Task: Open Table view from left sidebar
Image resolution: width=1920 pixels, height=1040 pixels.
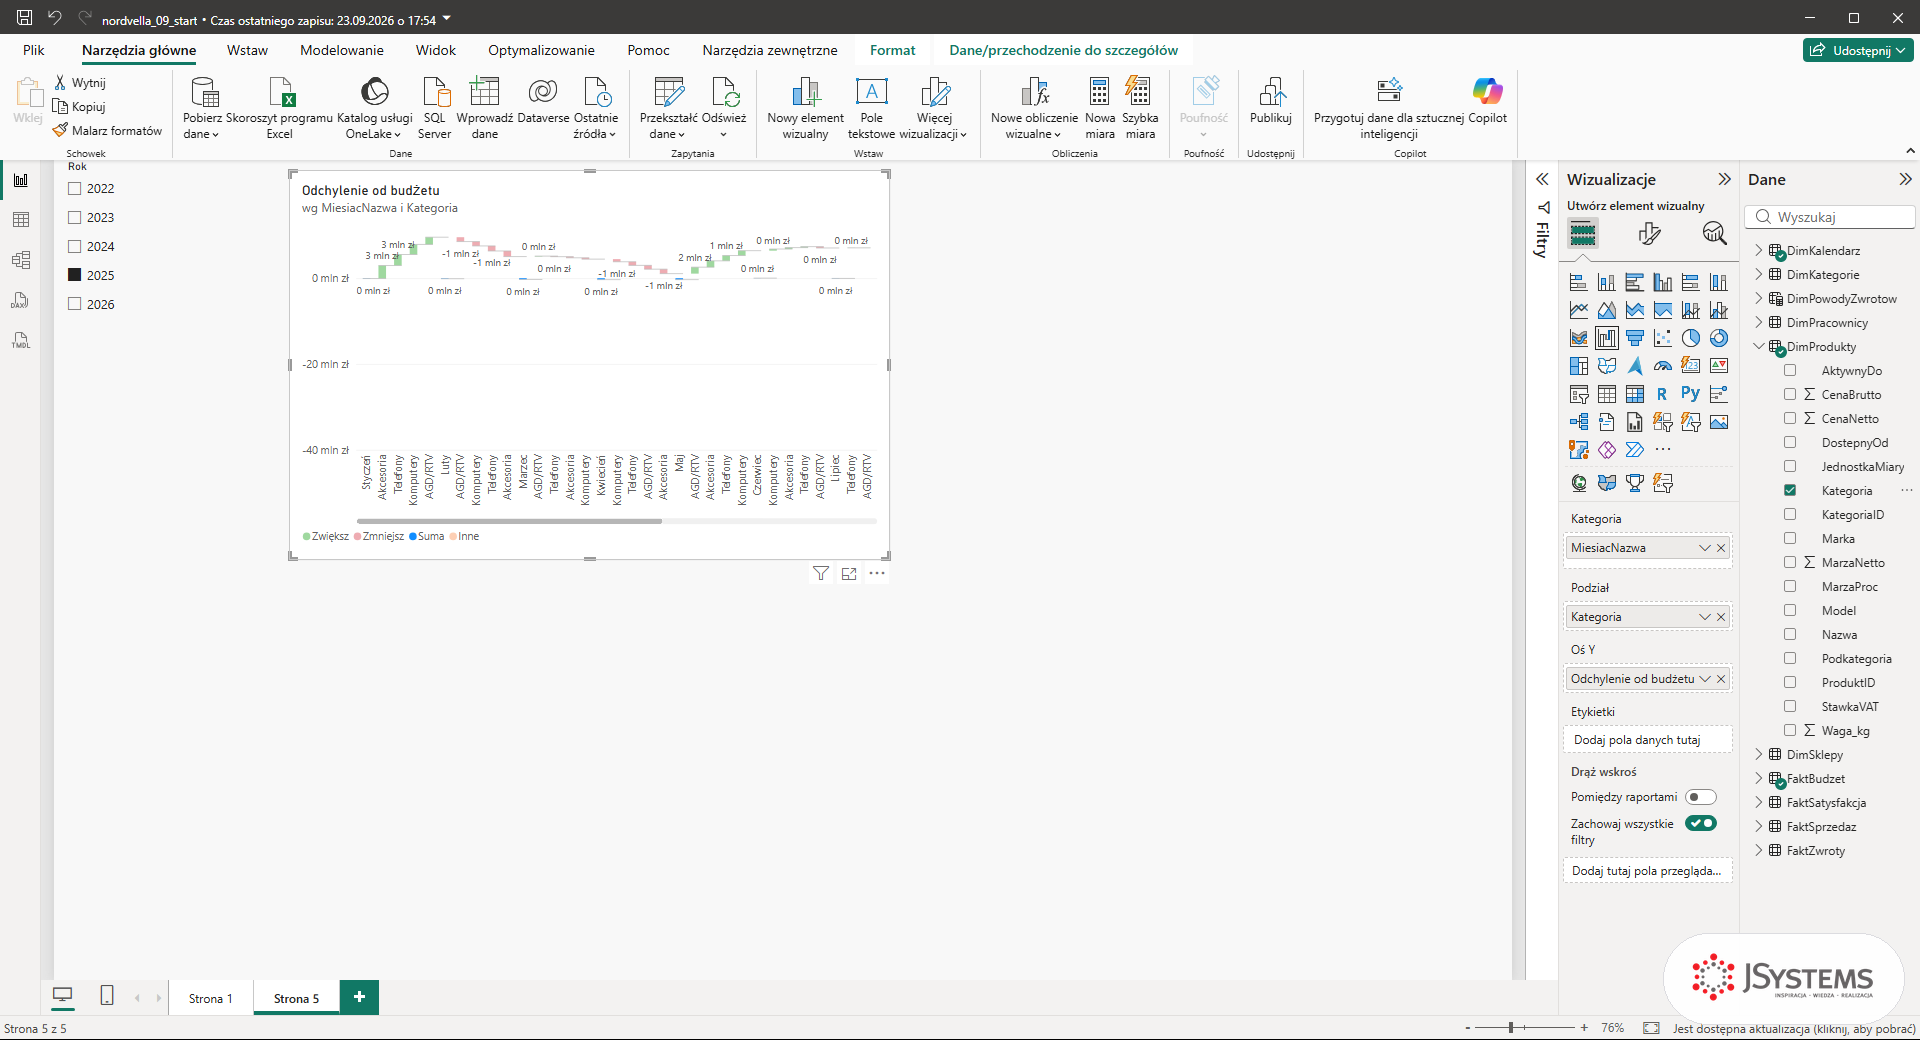Action: pos(21,220)
